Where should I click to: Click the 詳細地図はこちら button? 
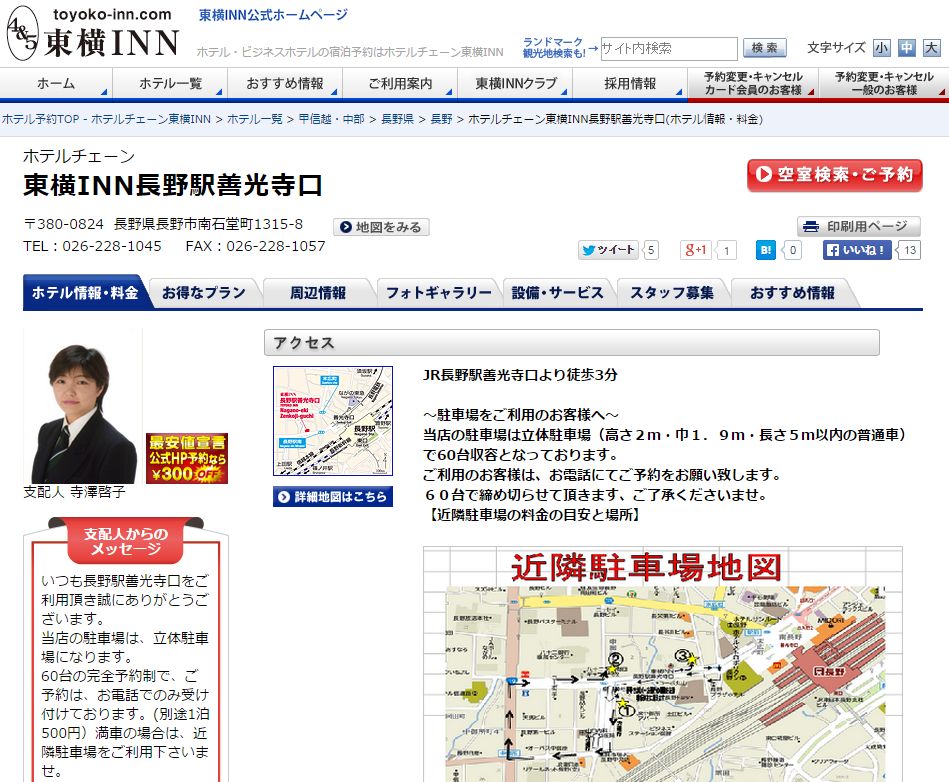(333, 497)
